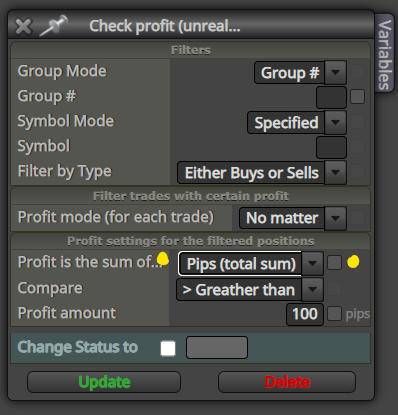Image resolution: width=398 pixels, height=415 pixels.
Task: Expand the Filter by Type dropdown arrow
Action: click(x=336, y=172)
